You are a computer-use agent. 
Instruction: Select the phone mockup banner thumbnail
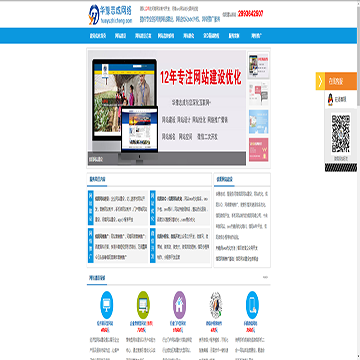[258, 65]
